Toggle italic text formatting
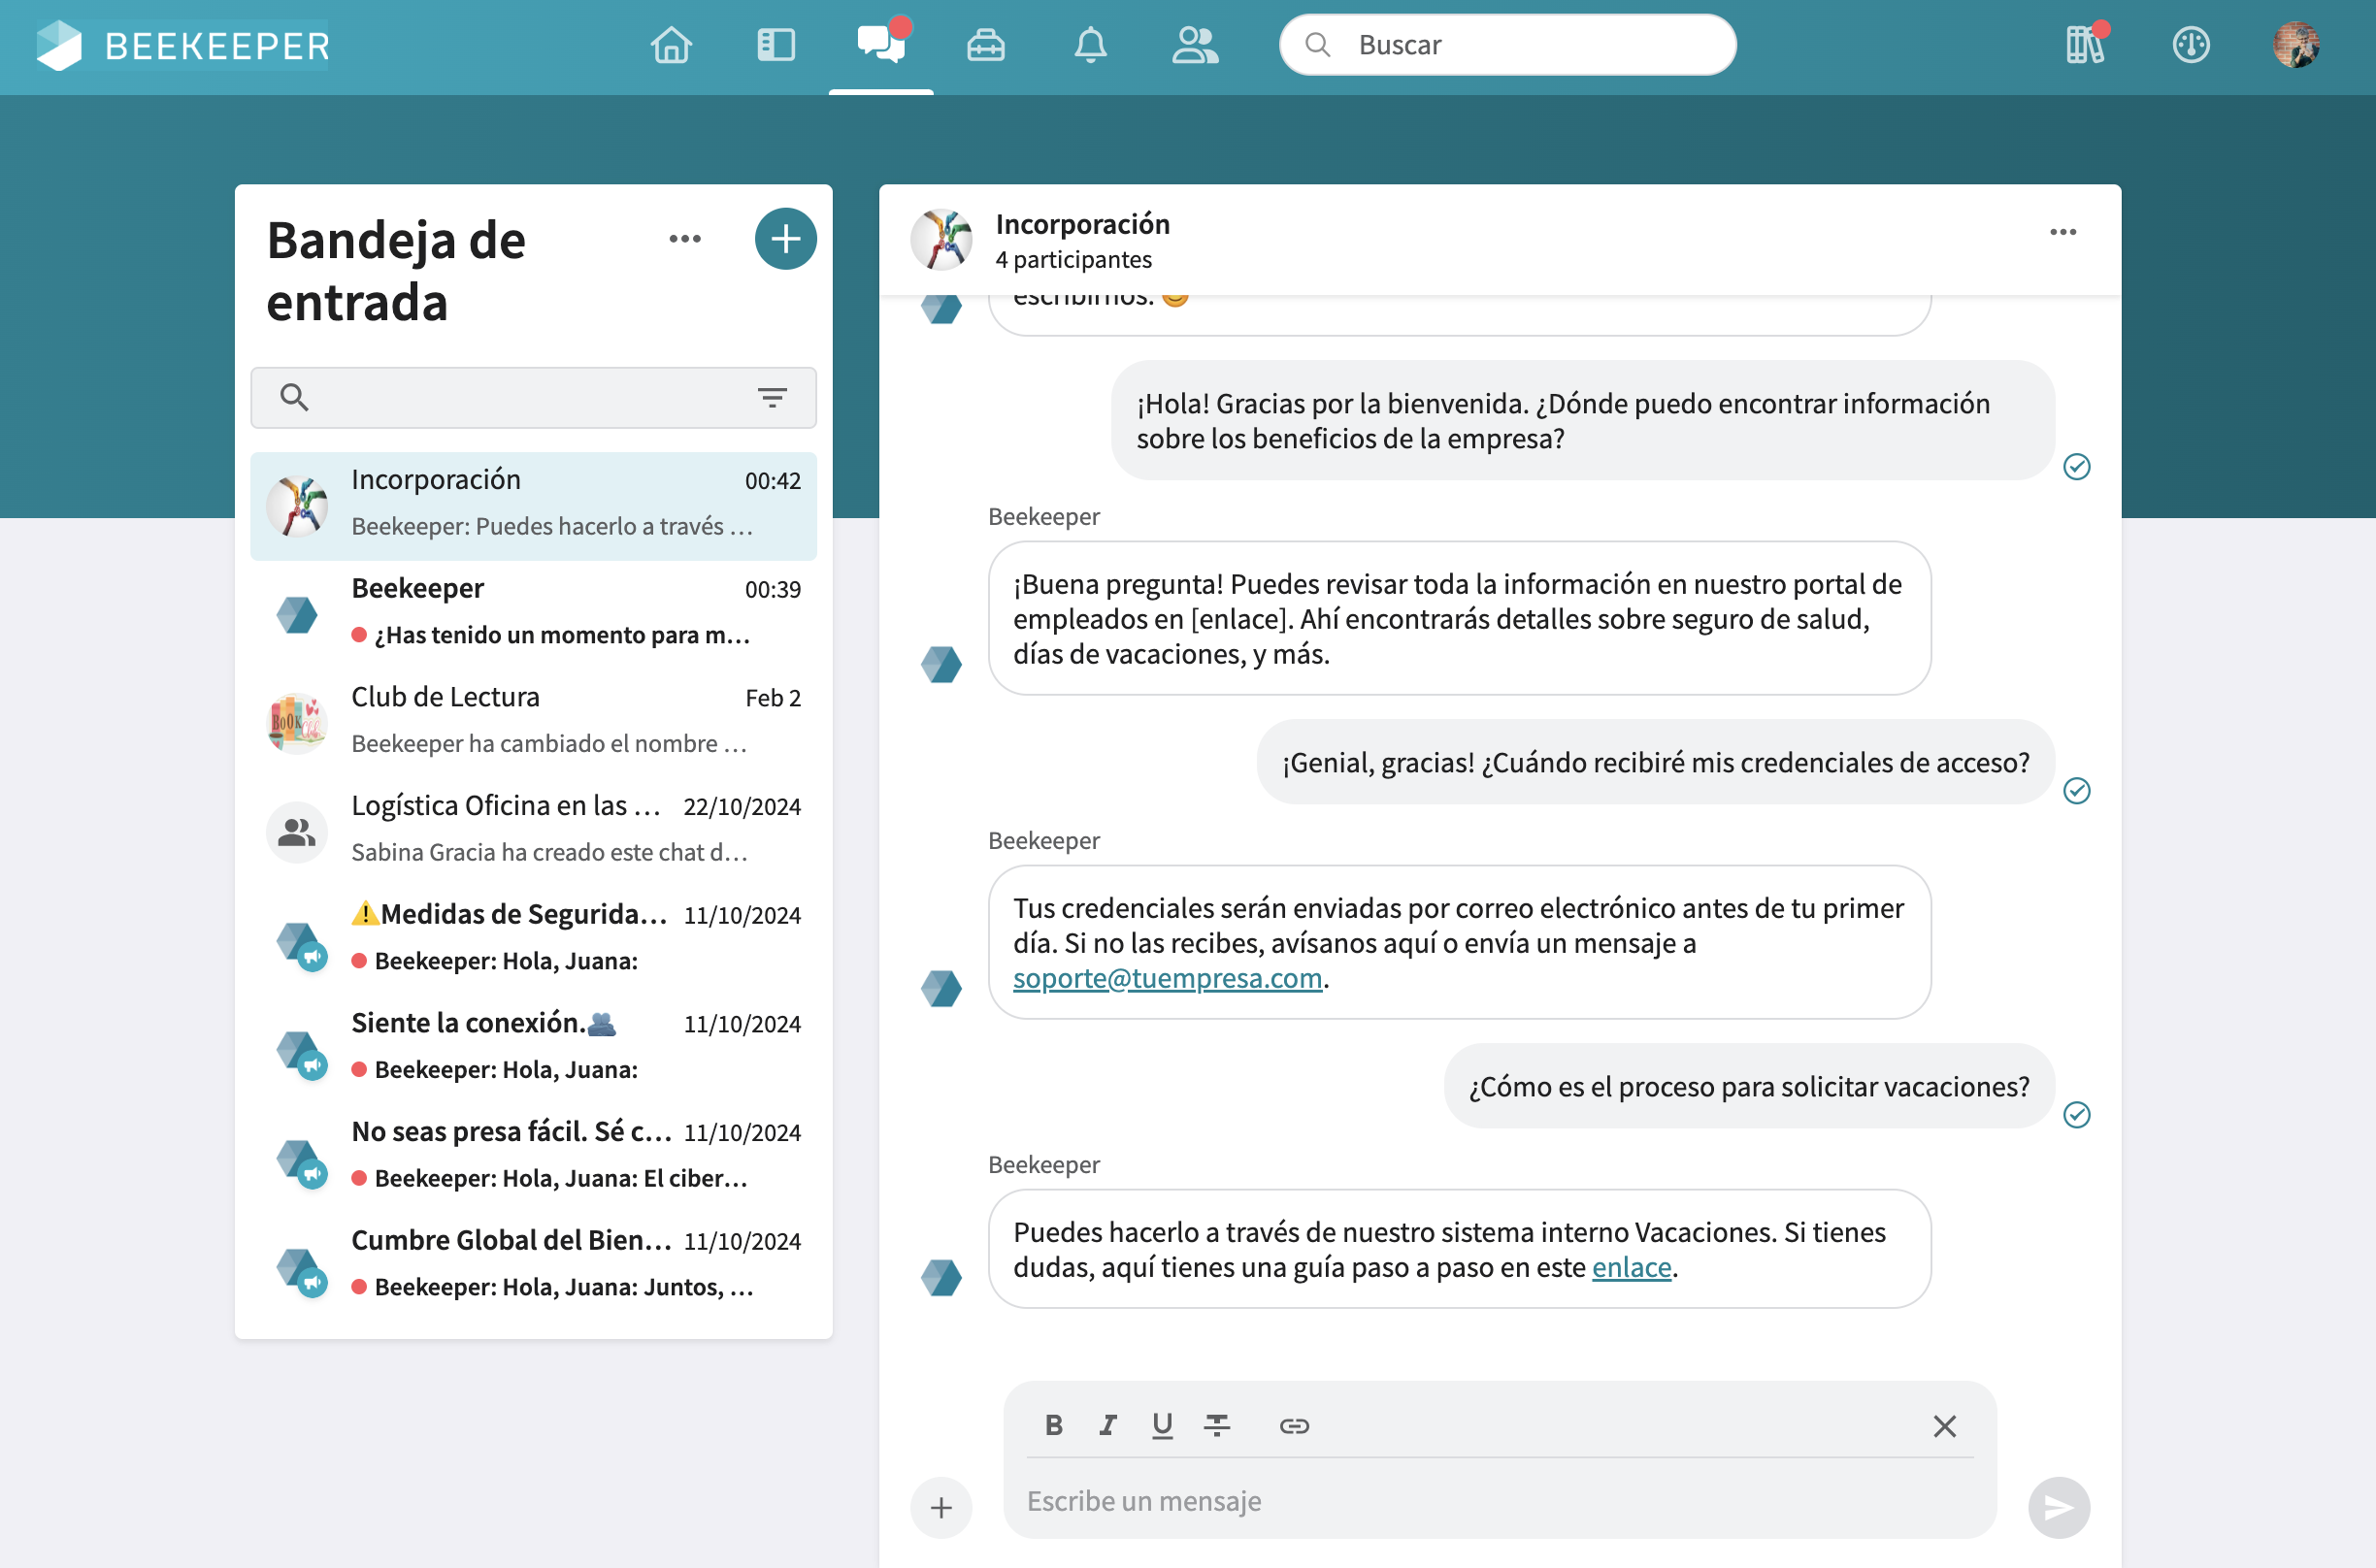Viewport: 2376px width, 1568px height. (1107, 1425)
